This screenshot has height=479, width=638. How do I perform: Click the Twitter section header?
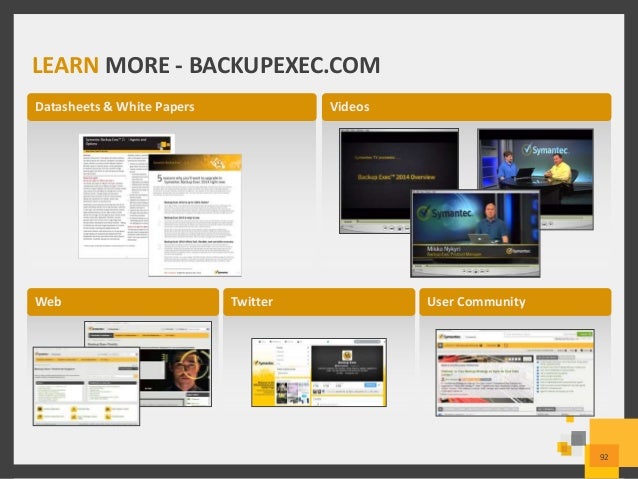[x=319, y=302]
